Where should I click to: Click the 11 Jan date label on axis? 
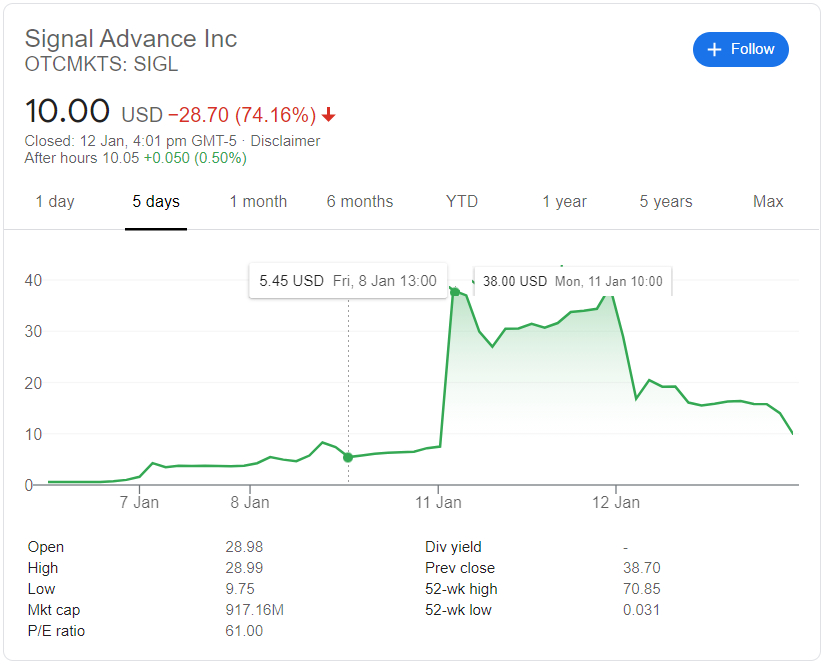point(439,502)
